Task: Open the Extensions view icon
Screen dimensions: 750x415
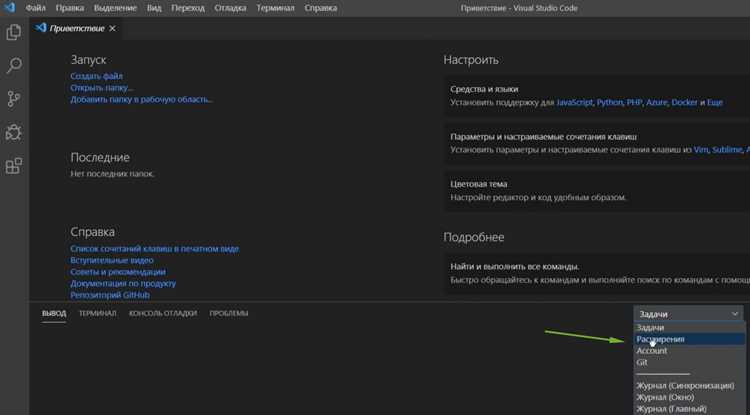Action: 13,166
